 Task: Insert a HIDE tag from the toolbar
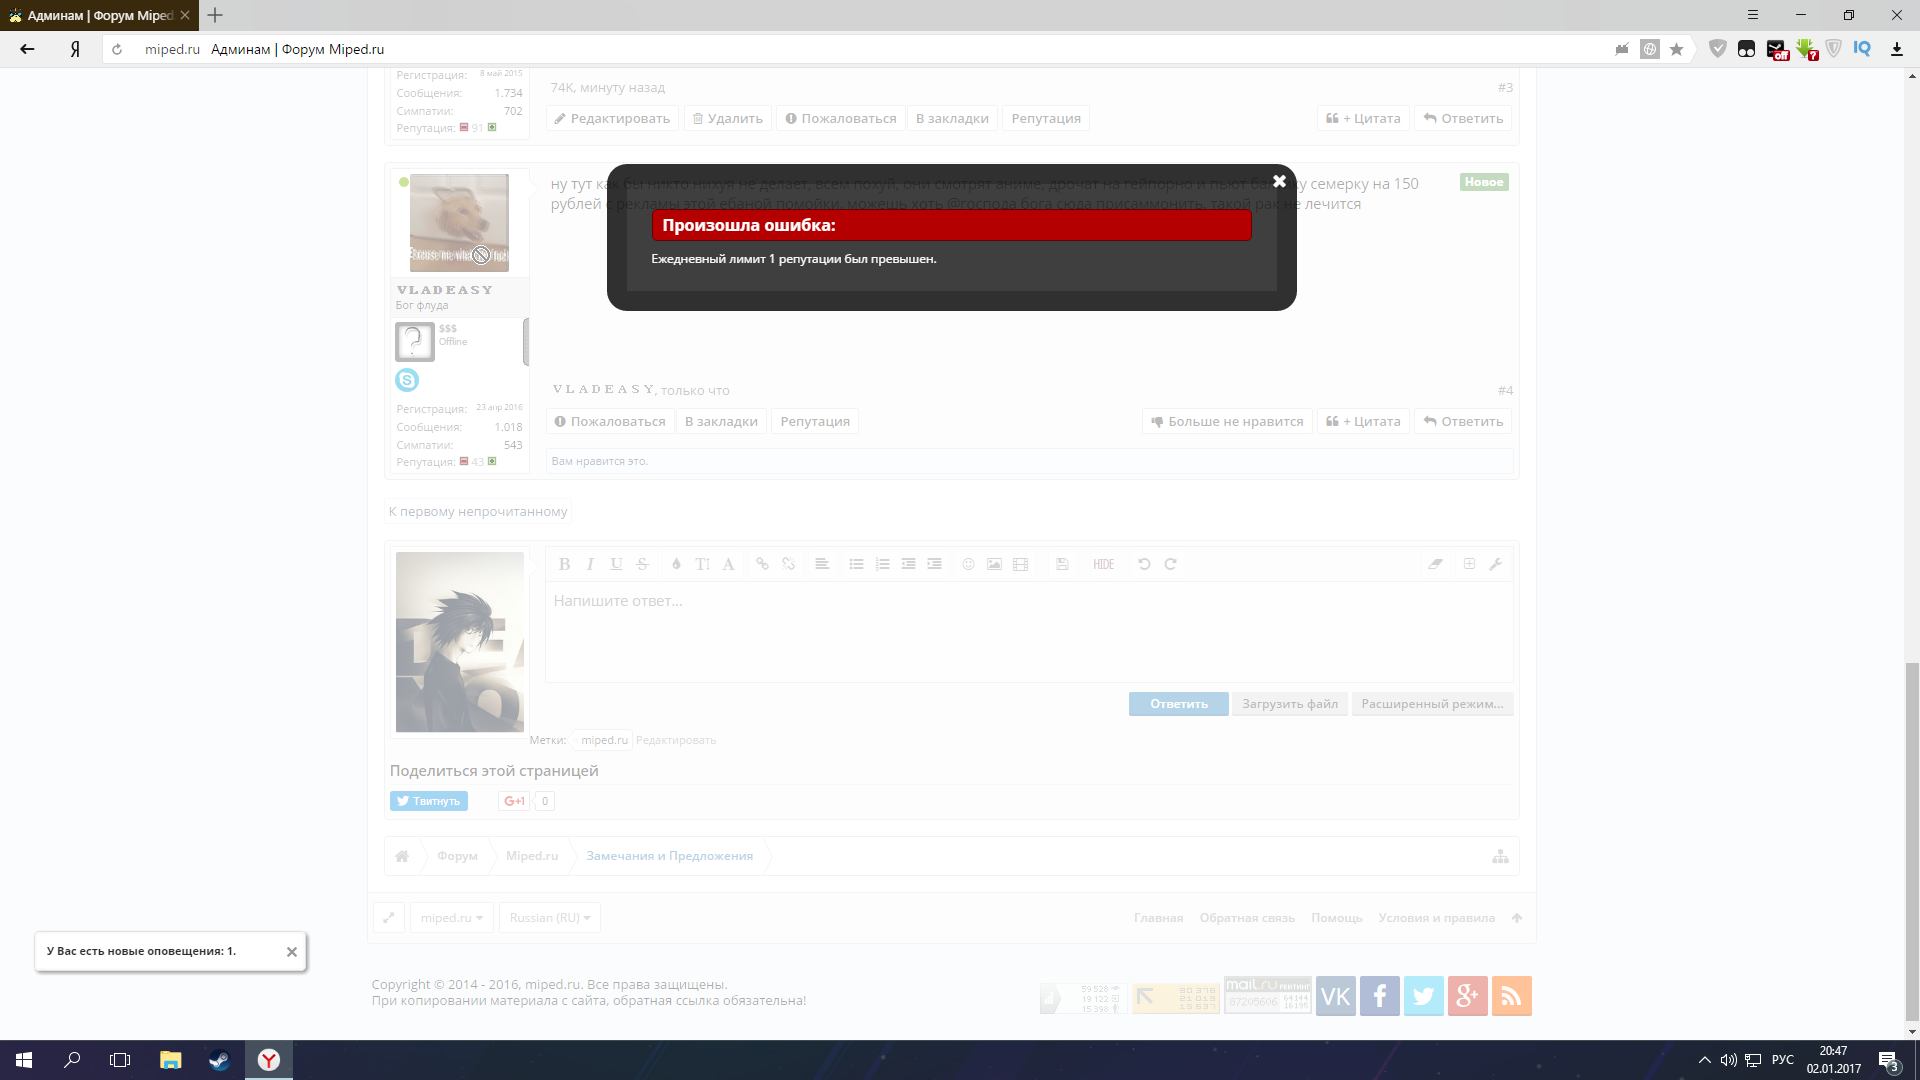point(1104,564)
